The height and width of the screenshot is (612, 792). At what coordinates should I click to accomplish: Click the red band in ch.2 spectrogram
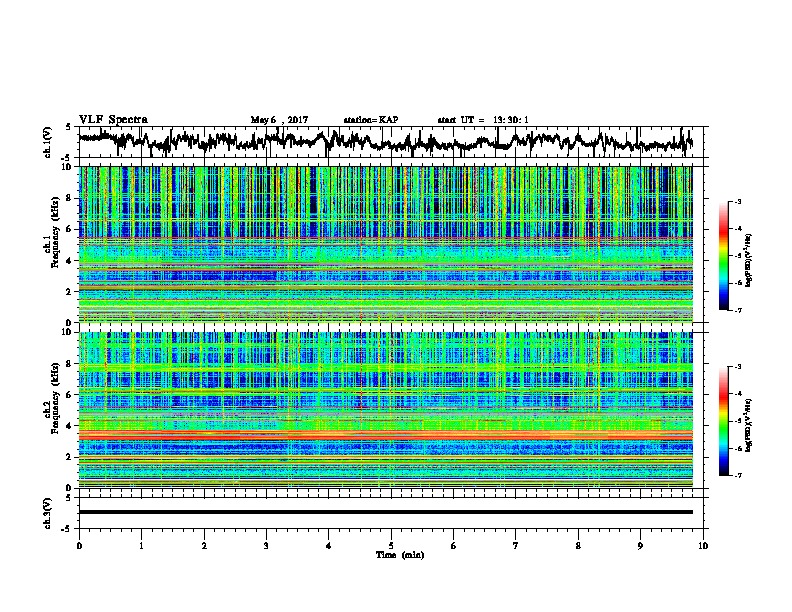[x=385, y=435]
